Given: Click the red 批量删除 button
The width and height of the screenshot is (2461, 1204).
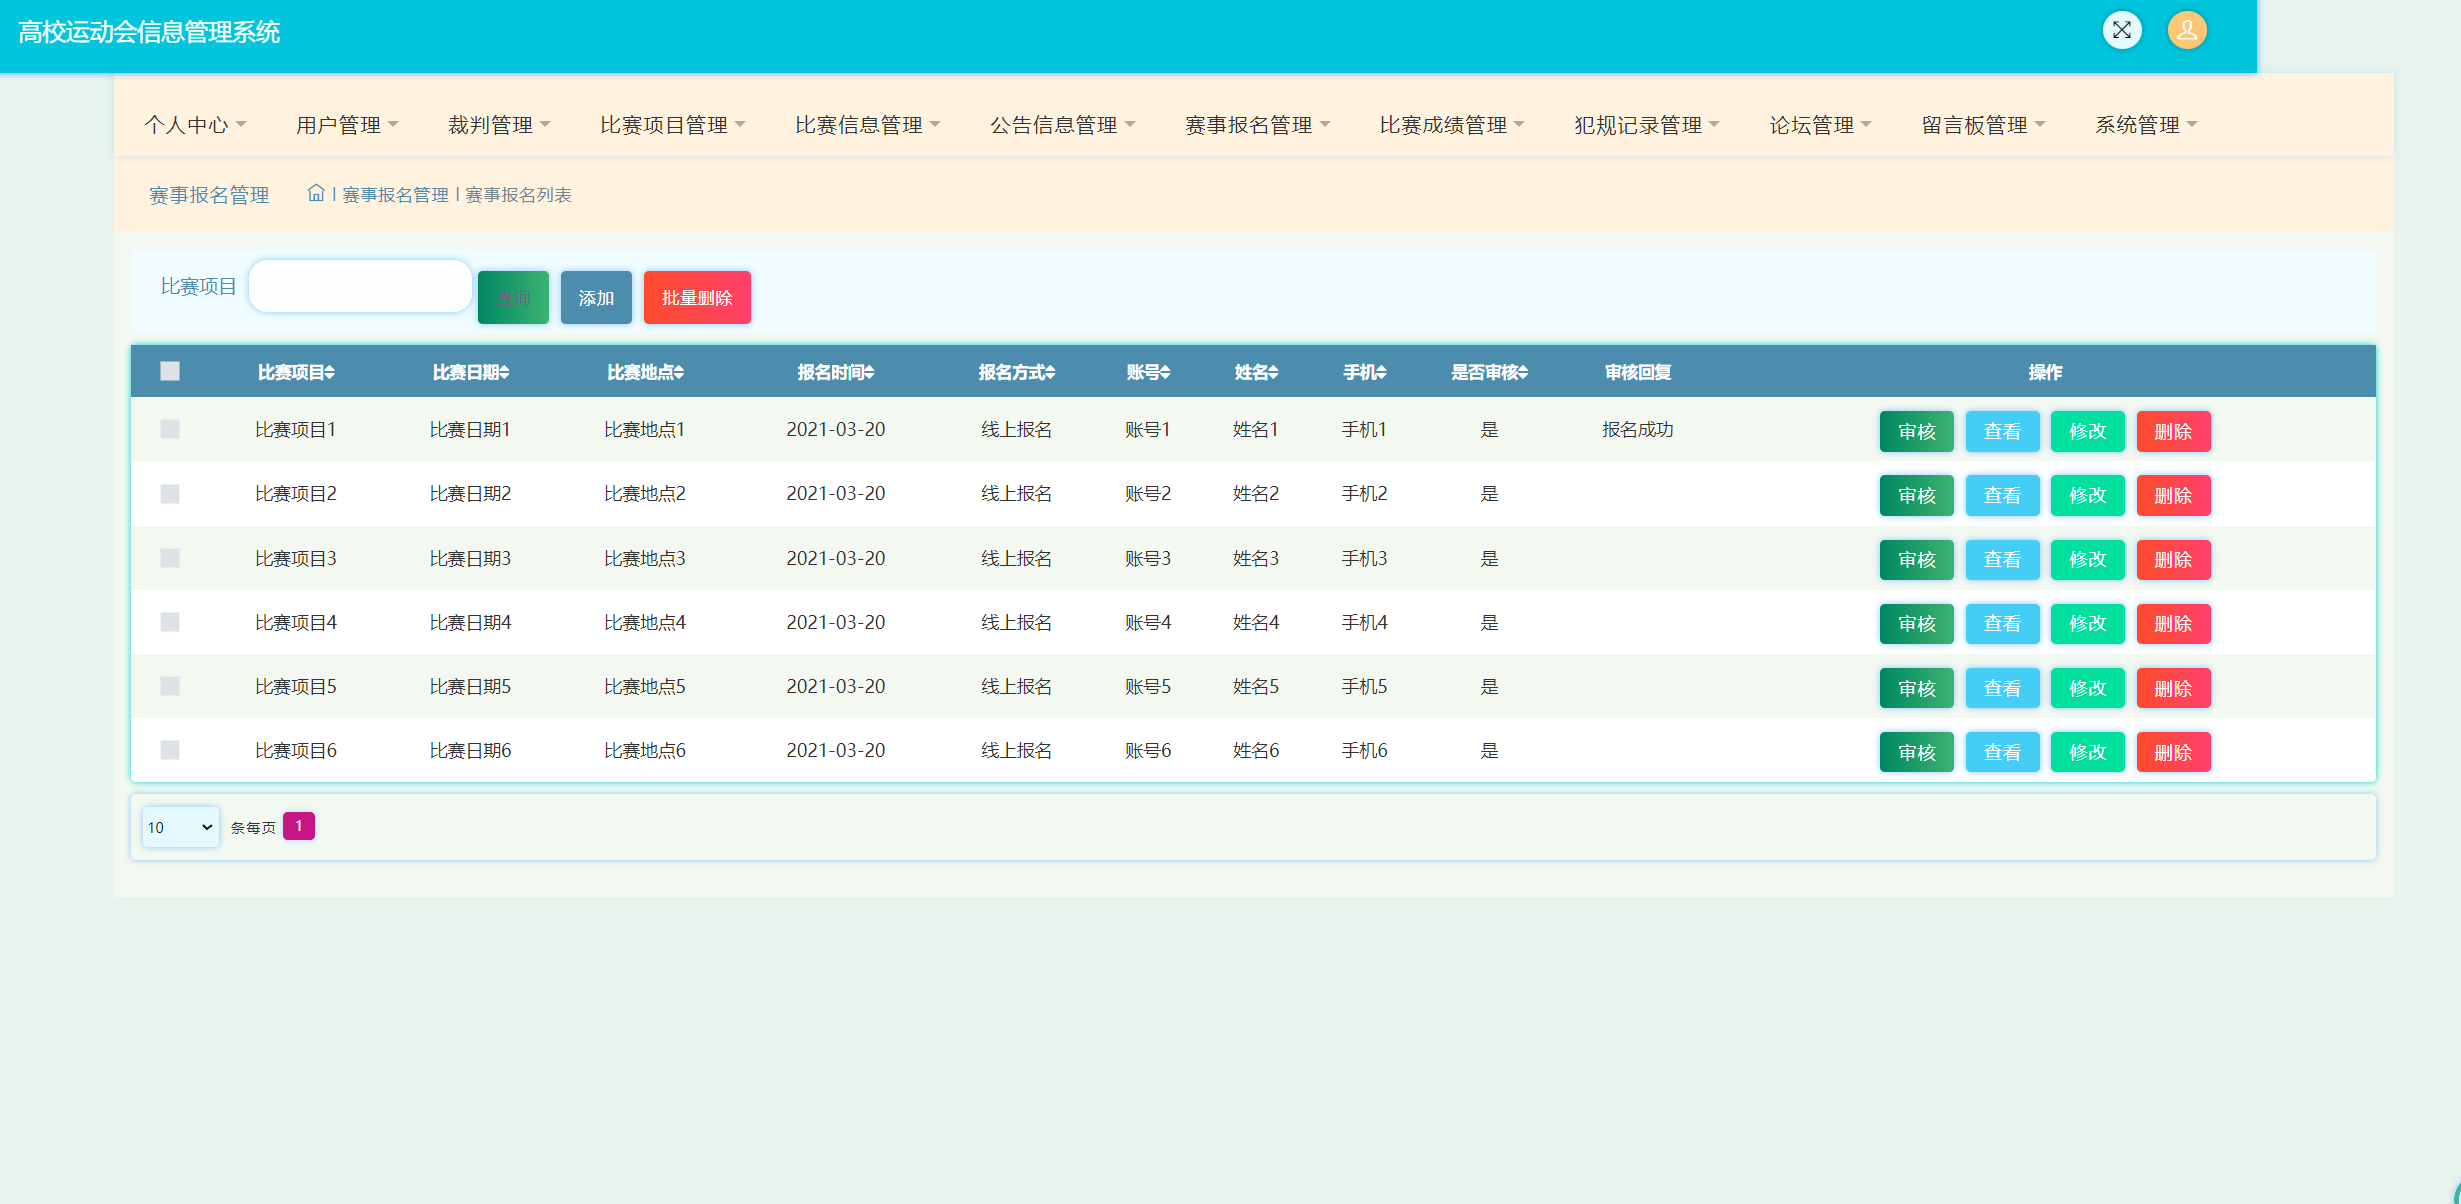Looking at the screenshot, I should tap(697, 298).
